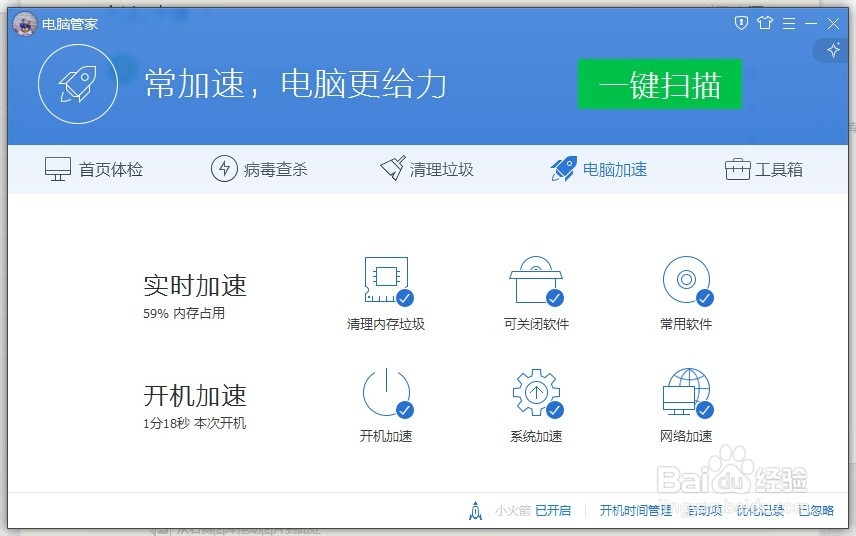Screen dimensions: 856x536
Task: Click the 电脑管家 title text
Action: [x=70, y=24]
